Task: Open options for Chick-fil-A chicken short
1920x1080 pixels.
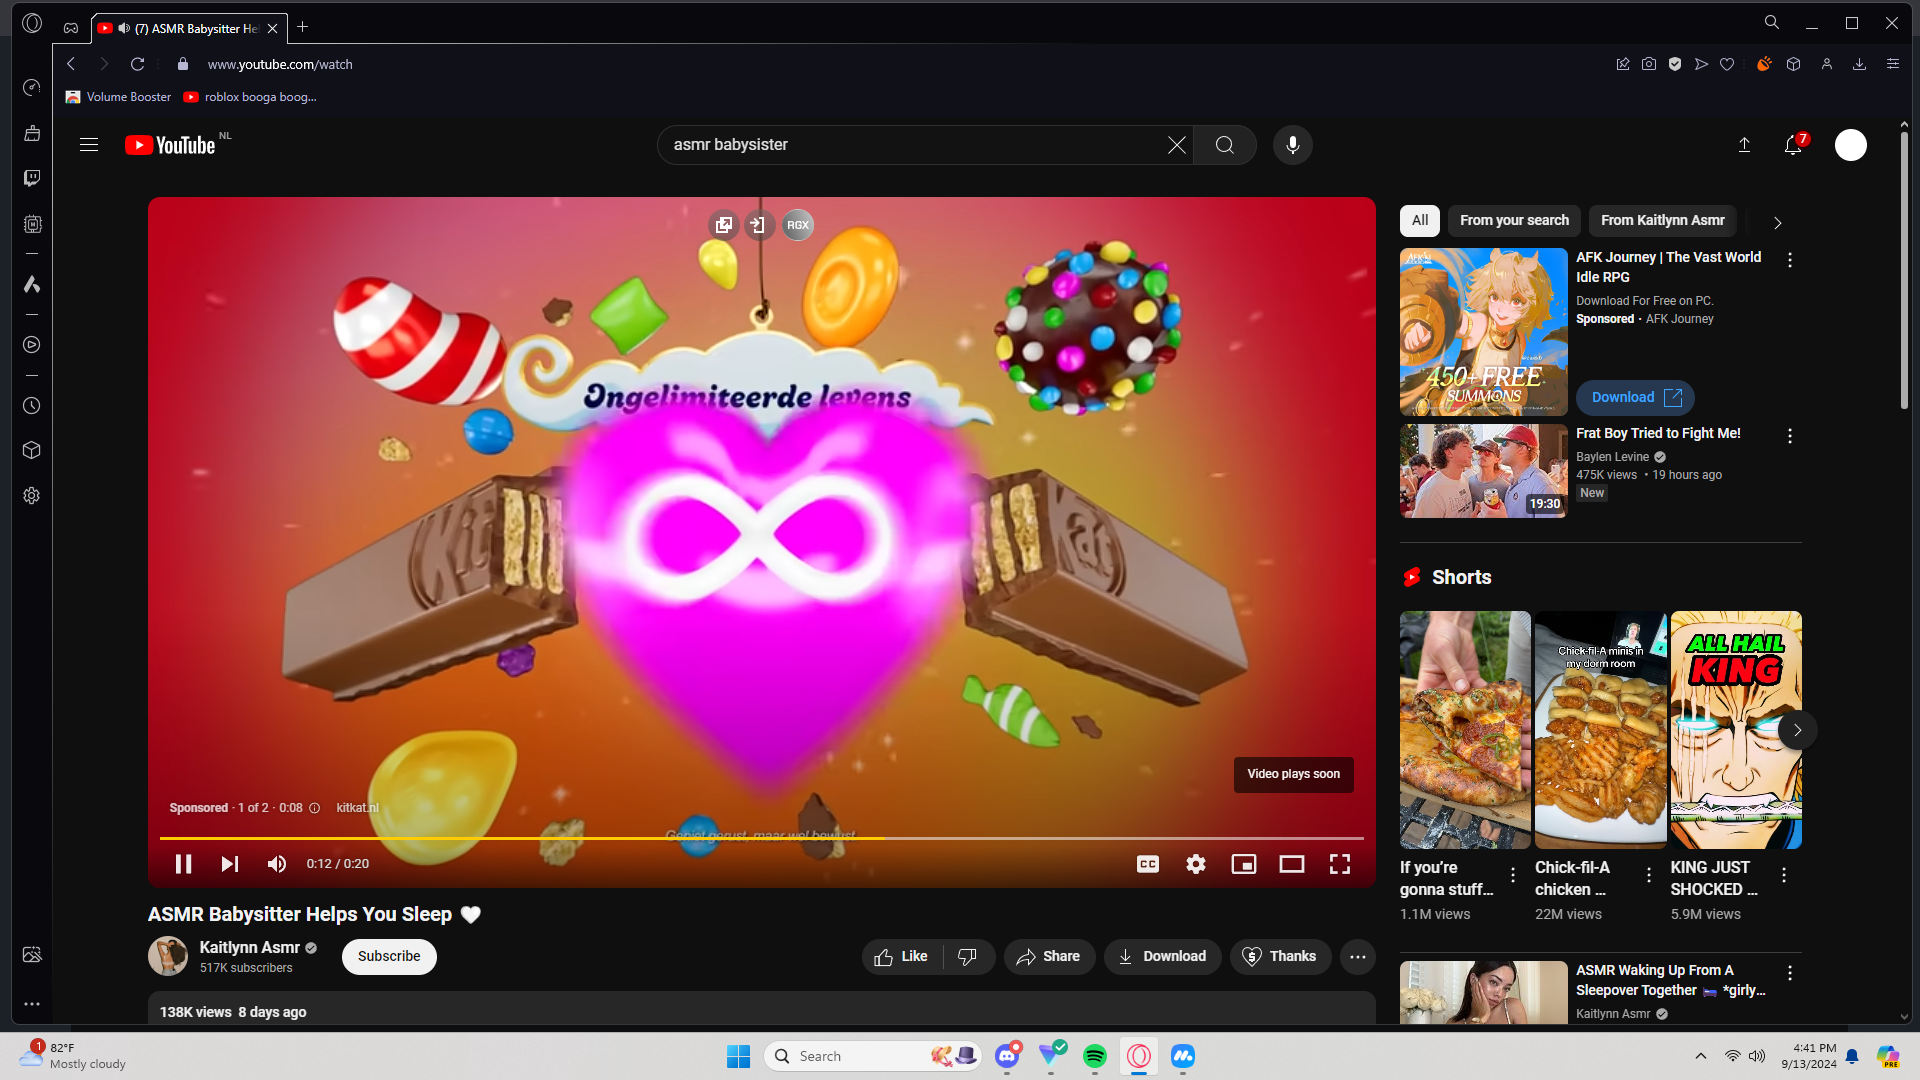Action: pos(1649,876)
